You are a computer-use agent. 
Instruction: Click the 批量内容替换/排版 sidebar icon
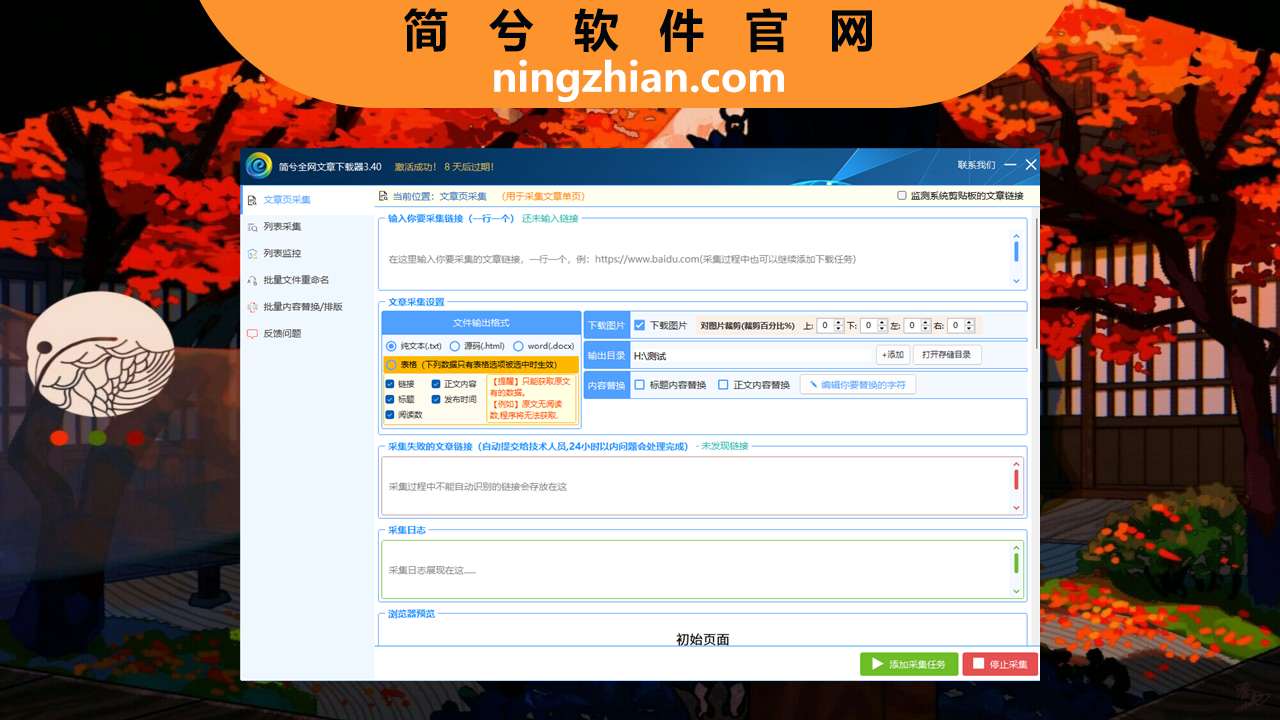click(252, 307)
